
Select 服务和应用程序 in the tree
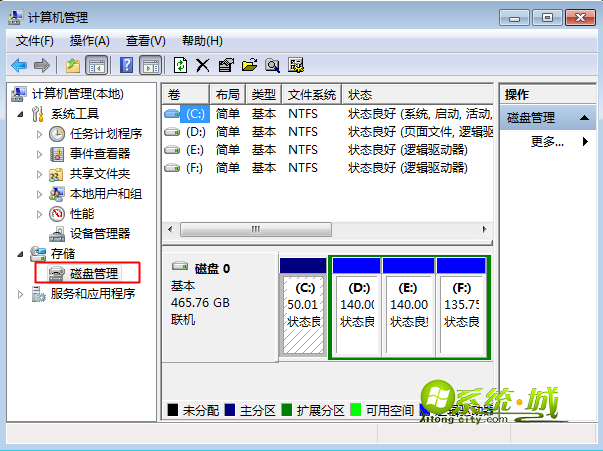coord(93,294)
